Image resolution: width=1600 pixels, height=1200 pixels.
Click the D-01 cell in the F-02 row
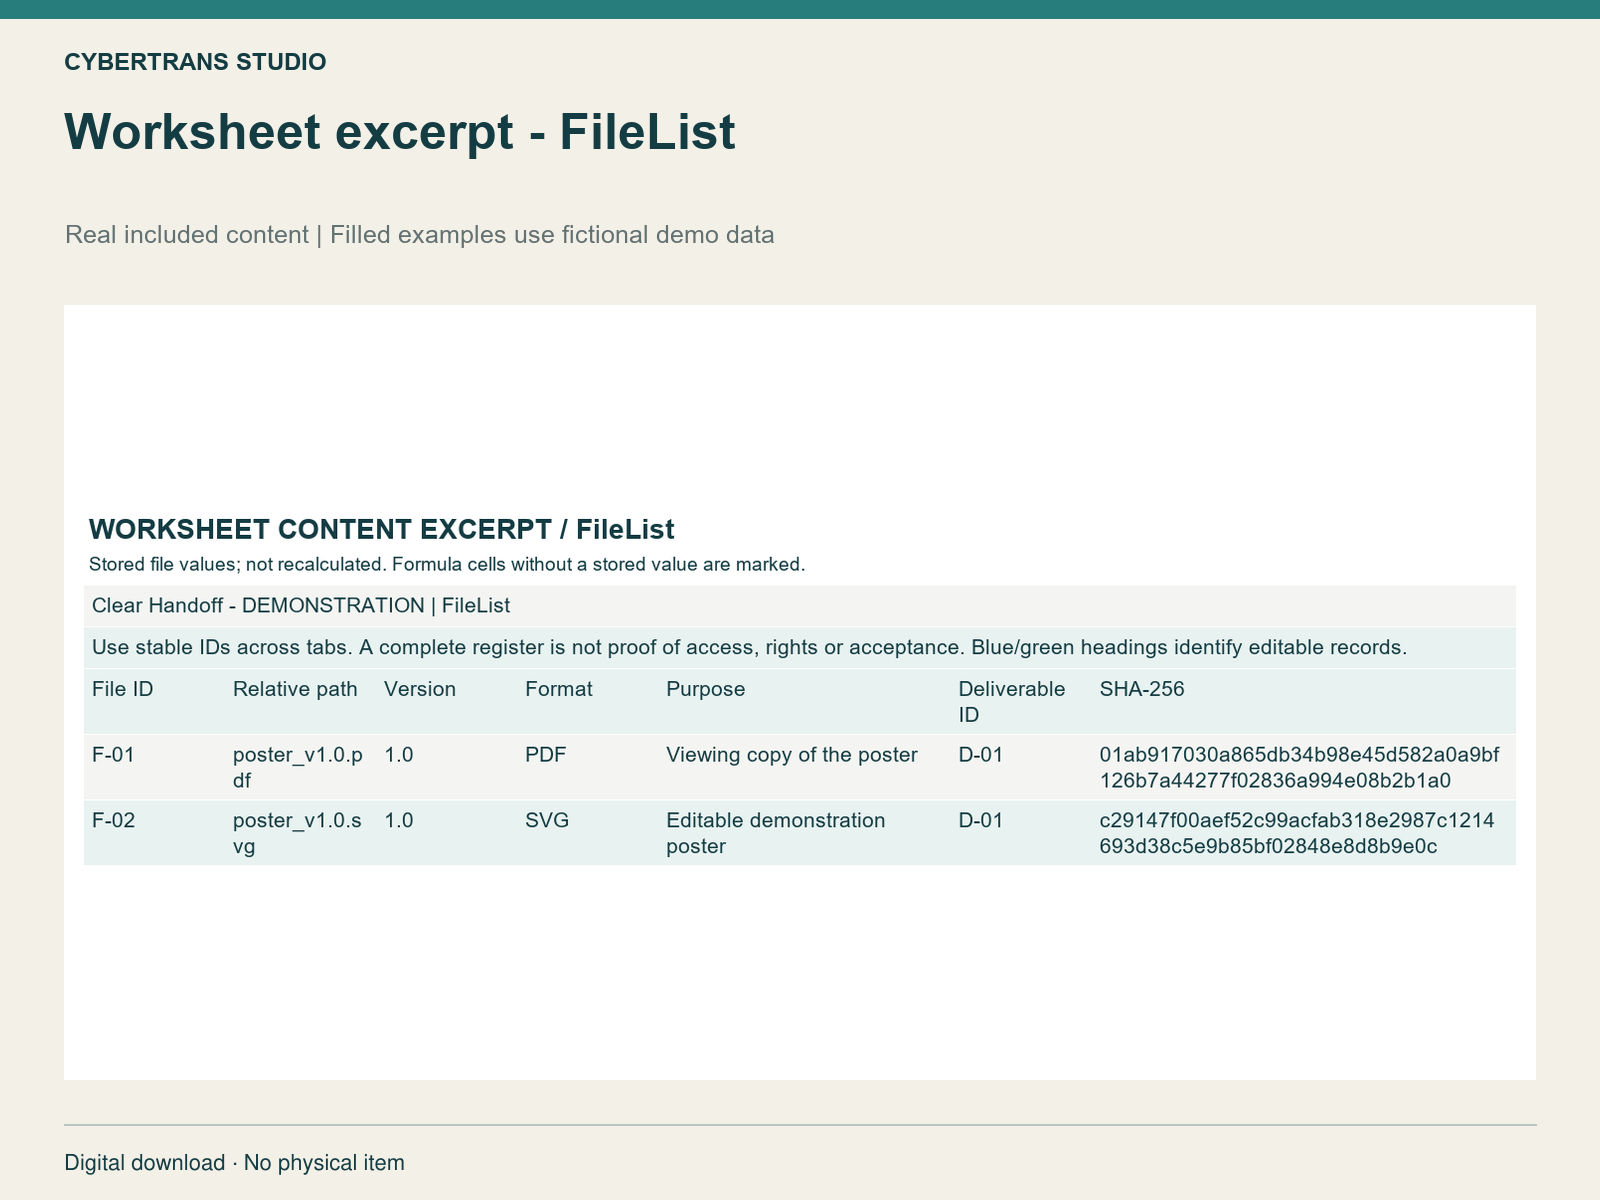(x=981, y=821)
